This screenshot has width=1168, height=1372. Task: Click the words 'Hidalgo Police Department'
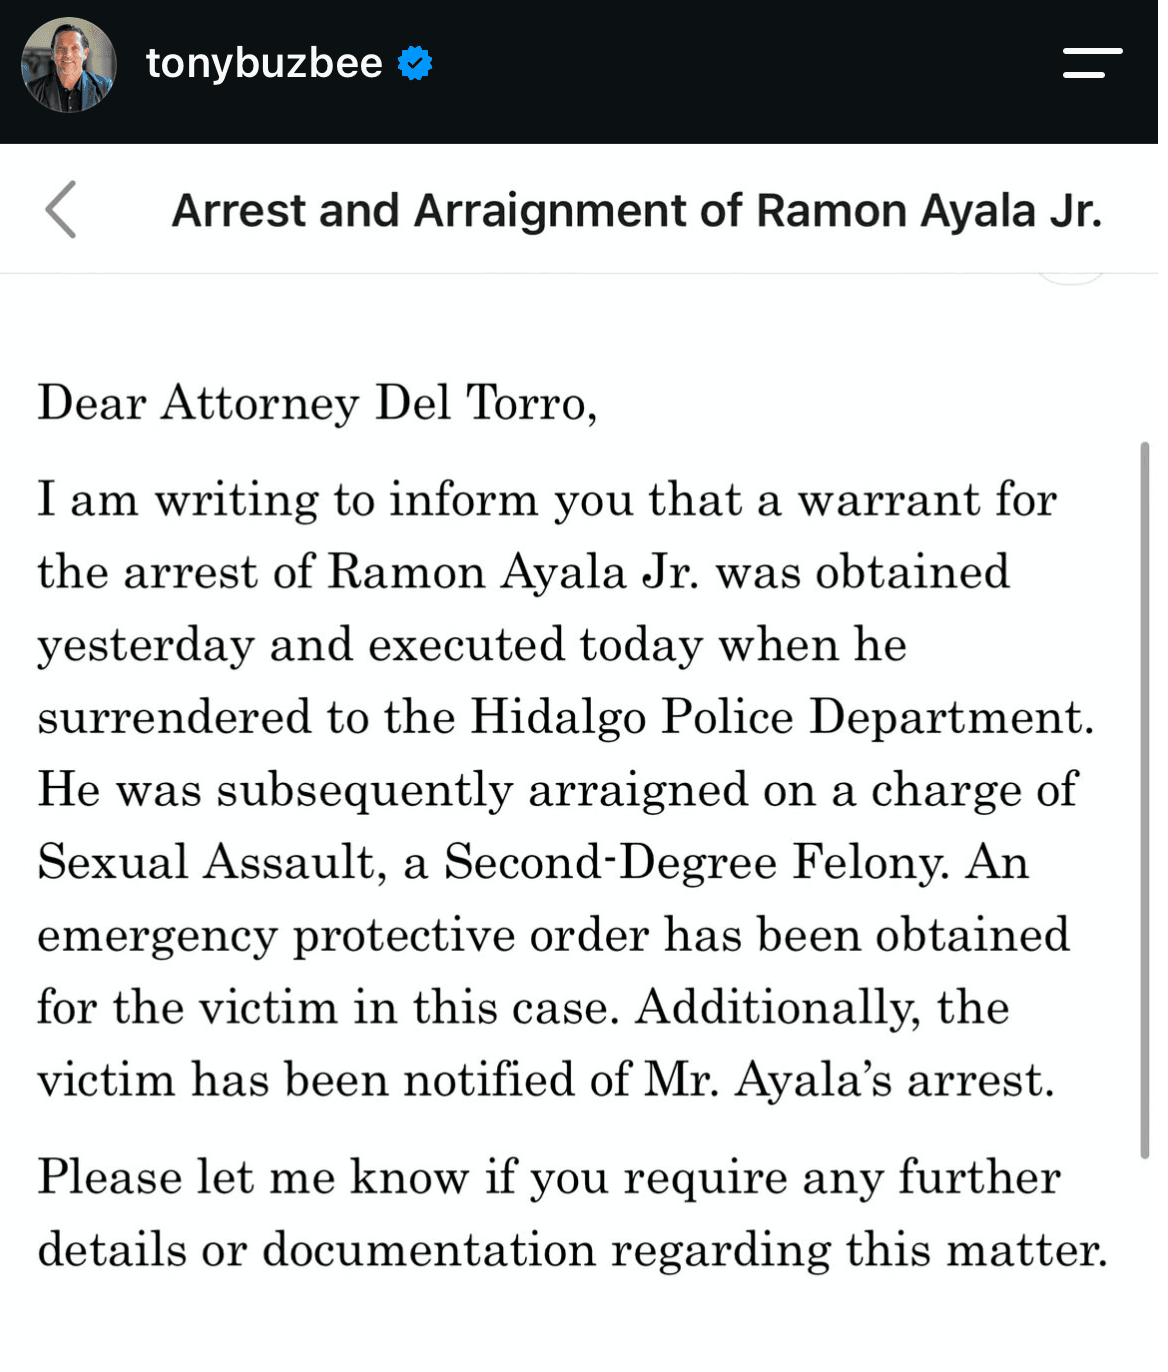(783, 718)
